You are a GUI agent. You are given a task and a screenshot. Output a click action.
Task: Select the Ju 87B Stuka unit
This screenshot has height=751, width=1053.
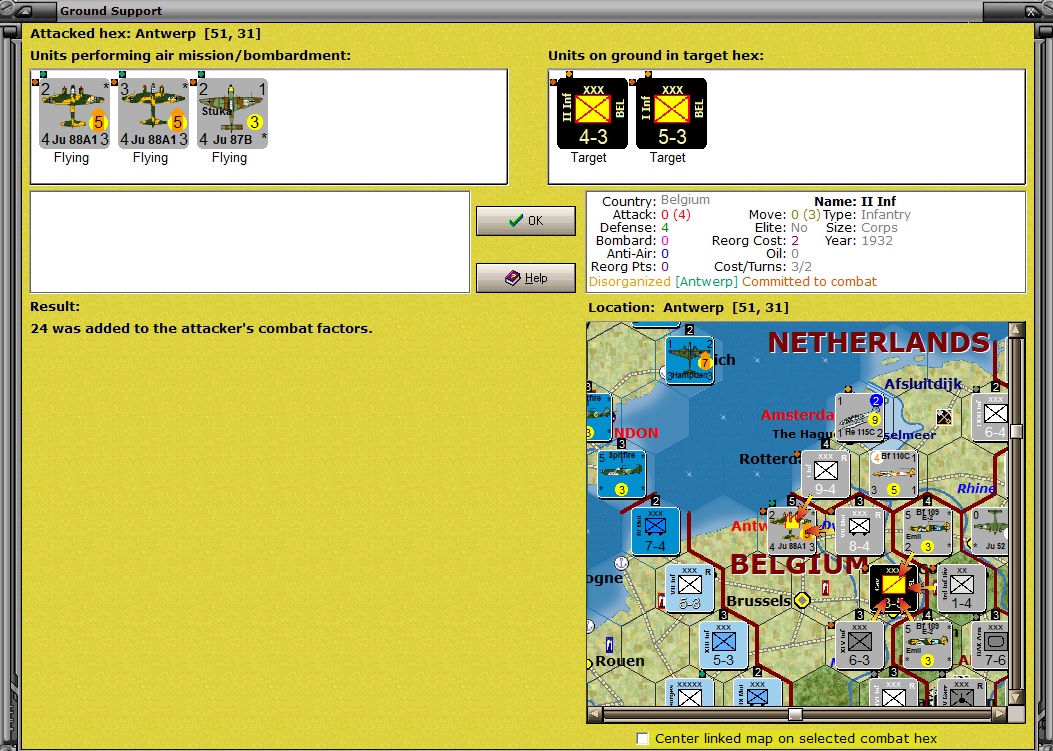232,113
